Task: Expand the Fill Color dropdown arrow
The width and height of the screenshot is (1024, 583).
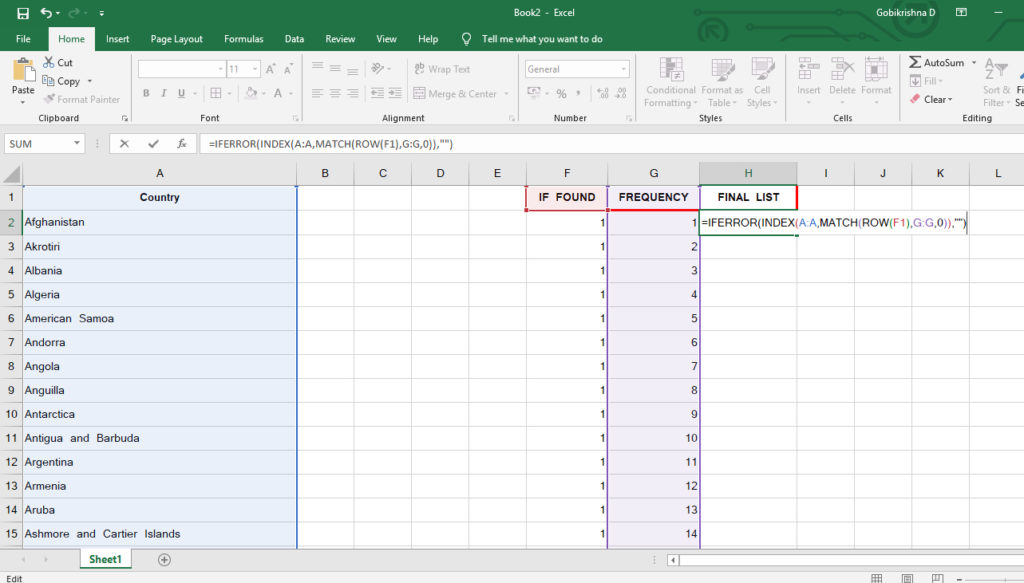Action: [262, 92]
